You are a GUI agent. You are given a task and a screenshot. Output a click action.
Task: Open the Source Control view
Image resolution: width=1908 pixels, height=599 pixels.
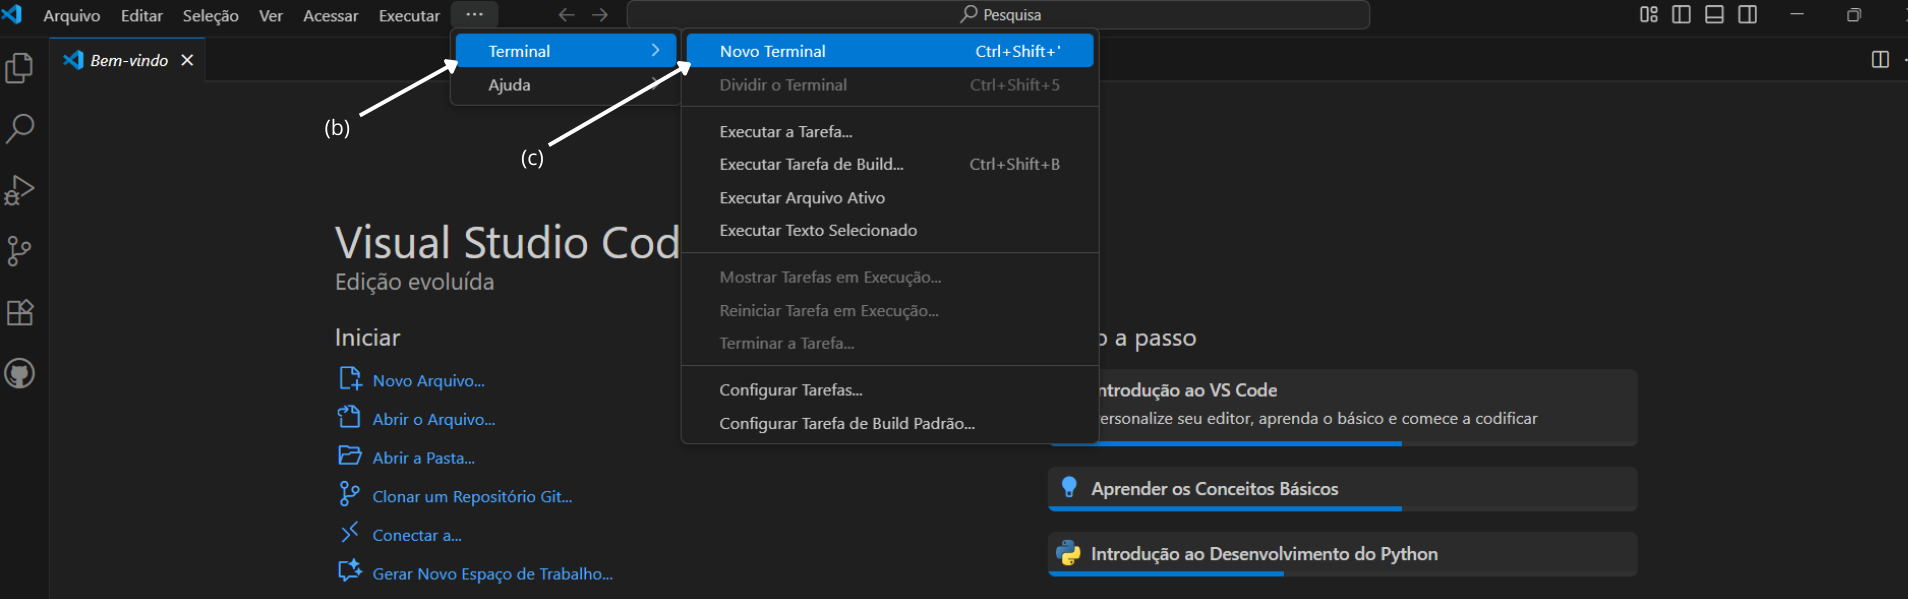click(x=20, y=251)
